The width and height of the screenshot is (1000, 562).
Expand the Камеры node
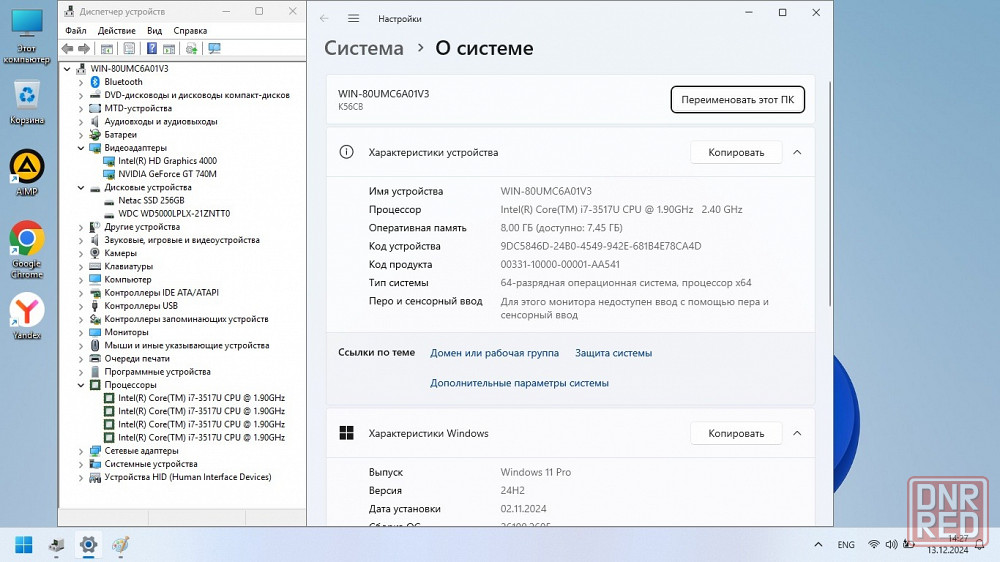(81, 253)
